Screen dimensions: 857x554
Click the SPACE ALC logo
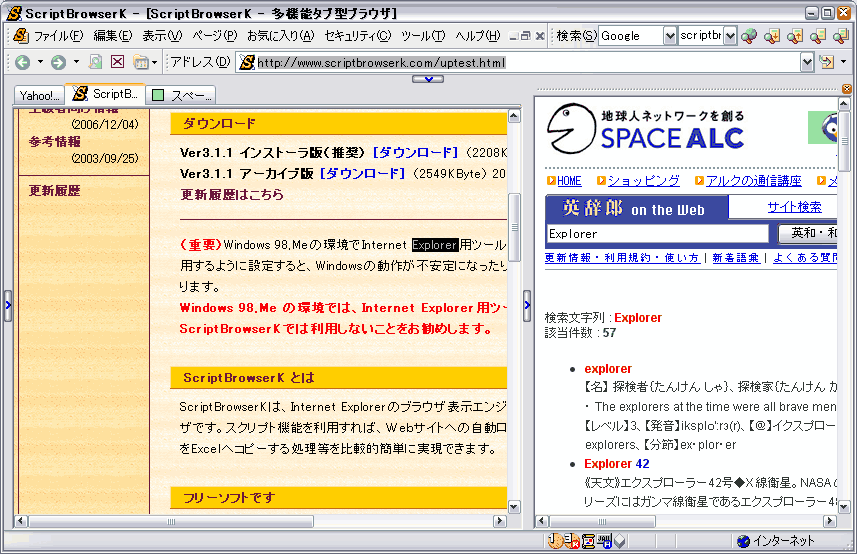647,129
